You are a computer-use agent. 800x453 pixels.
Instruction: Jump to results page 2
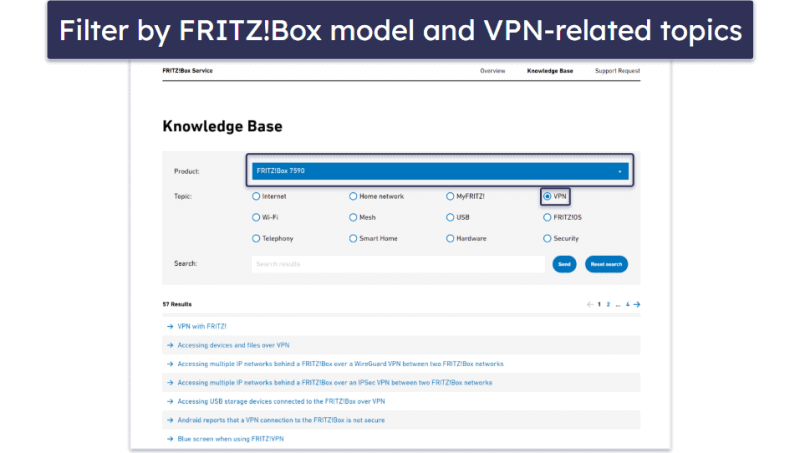(x=608, y=305)
